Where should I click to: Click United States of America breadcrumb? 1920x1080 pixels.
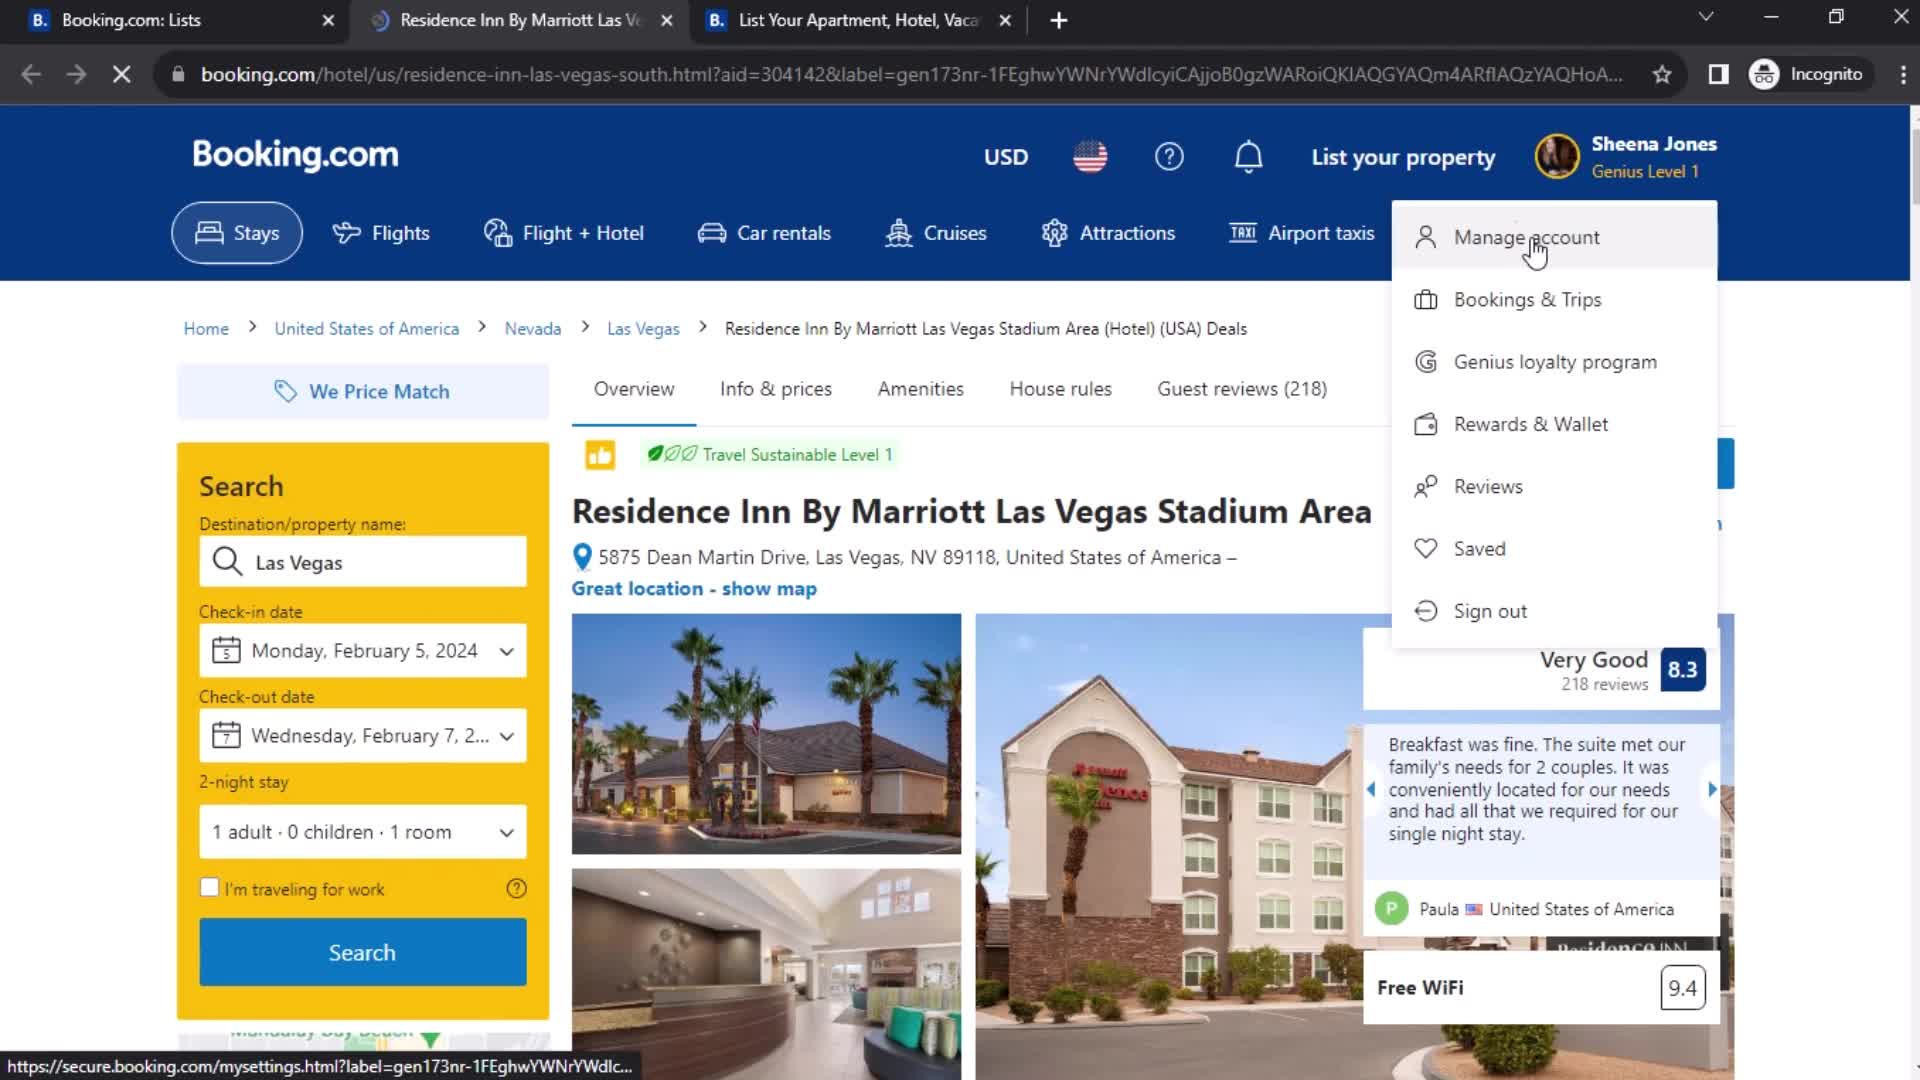(367, 329)
